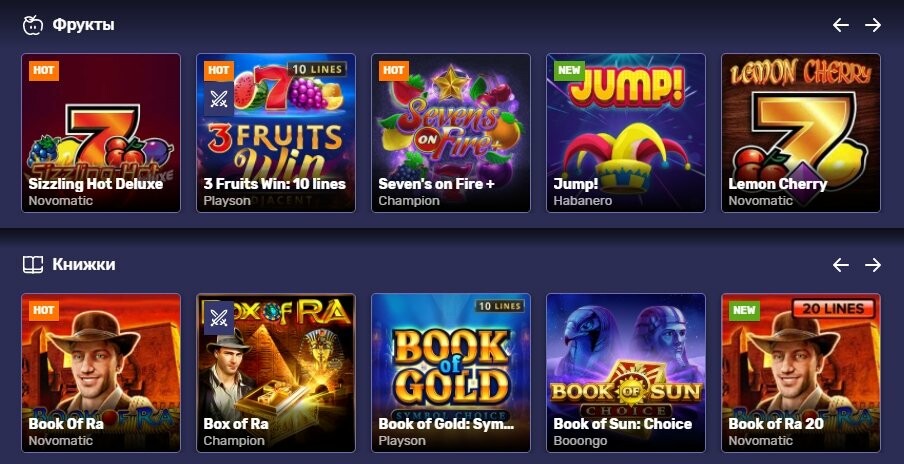The width and height of the screenshot is (904, 464).
Task: Open the Sizzling Hot Deluxe game
Action: pyautogui.click(x=101, y=133)
